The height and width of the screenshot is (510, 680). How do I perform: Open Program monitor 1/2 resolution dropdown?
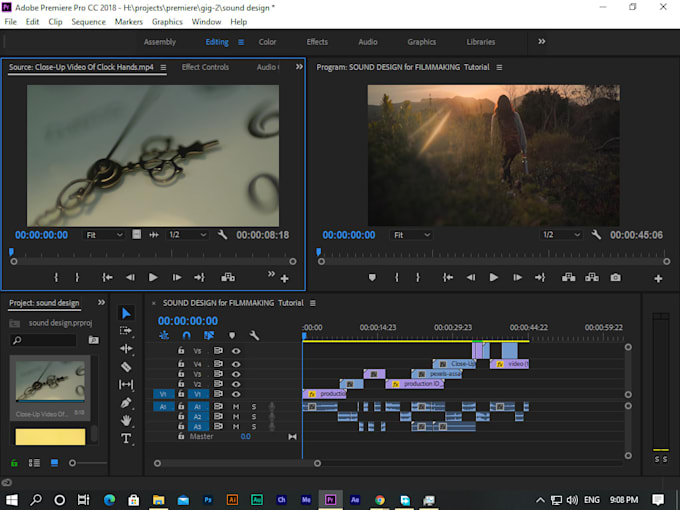click(x=561, y=235)
